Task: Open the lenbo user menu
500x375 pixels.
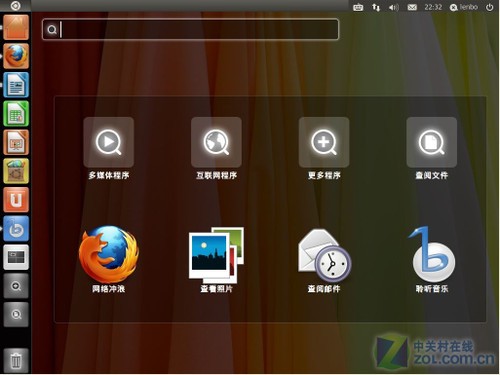Action: [464, 7]
